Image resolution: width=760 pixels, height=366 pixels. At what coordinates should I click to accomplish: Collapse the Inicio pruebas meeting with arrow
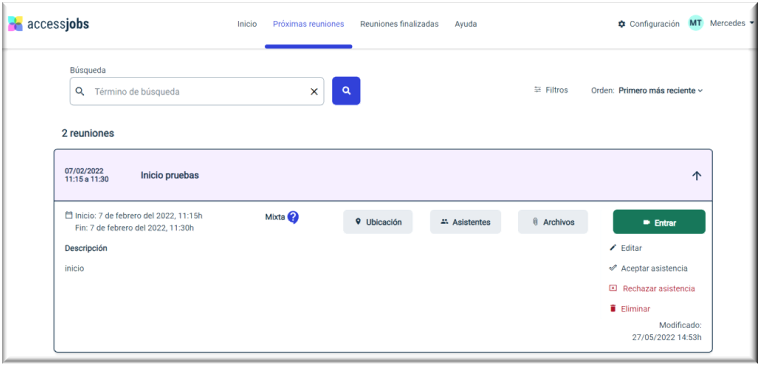coord(697,176)
